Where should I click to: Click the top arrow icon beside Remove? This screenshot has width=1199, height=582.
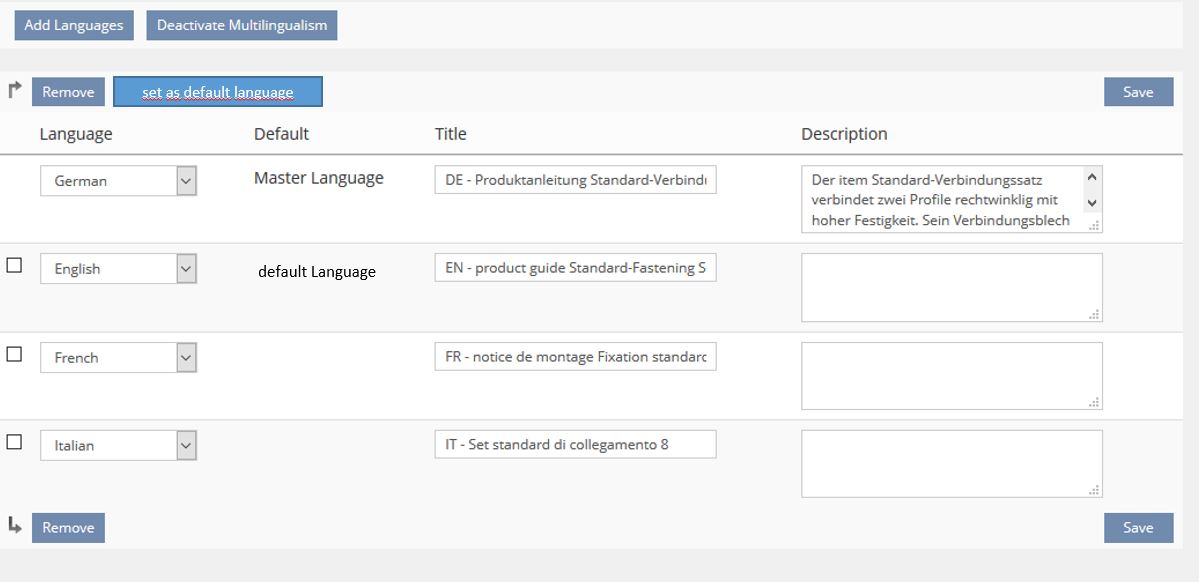tap(14, 90)
